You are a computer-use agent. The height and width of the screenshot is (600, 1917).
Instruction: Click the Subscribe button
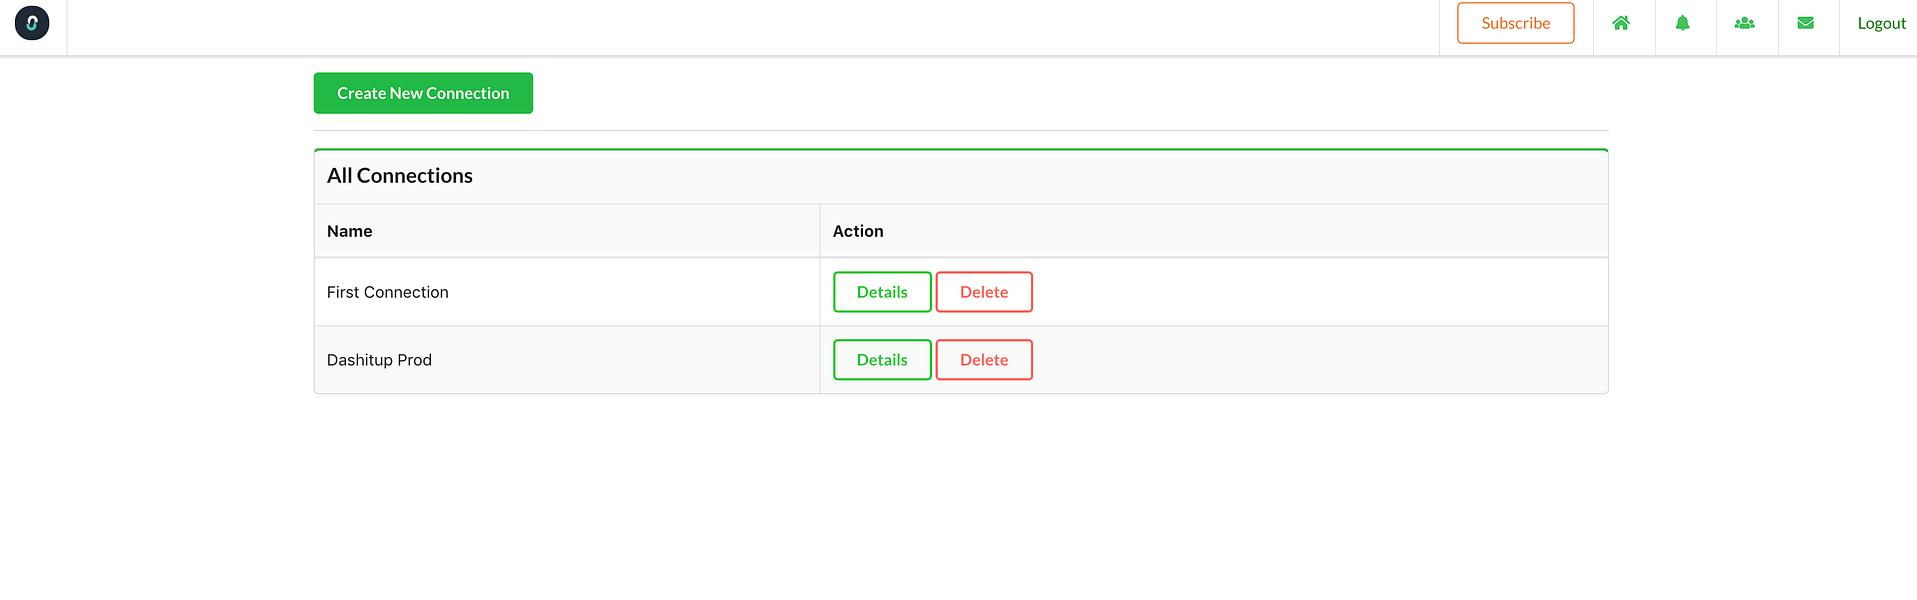(x=1515, y=23)
